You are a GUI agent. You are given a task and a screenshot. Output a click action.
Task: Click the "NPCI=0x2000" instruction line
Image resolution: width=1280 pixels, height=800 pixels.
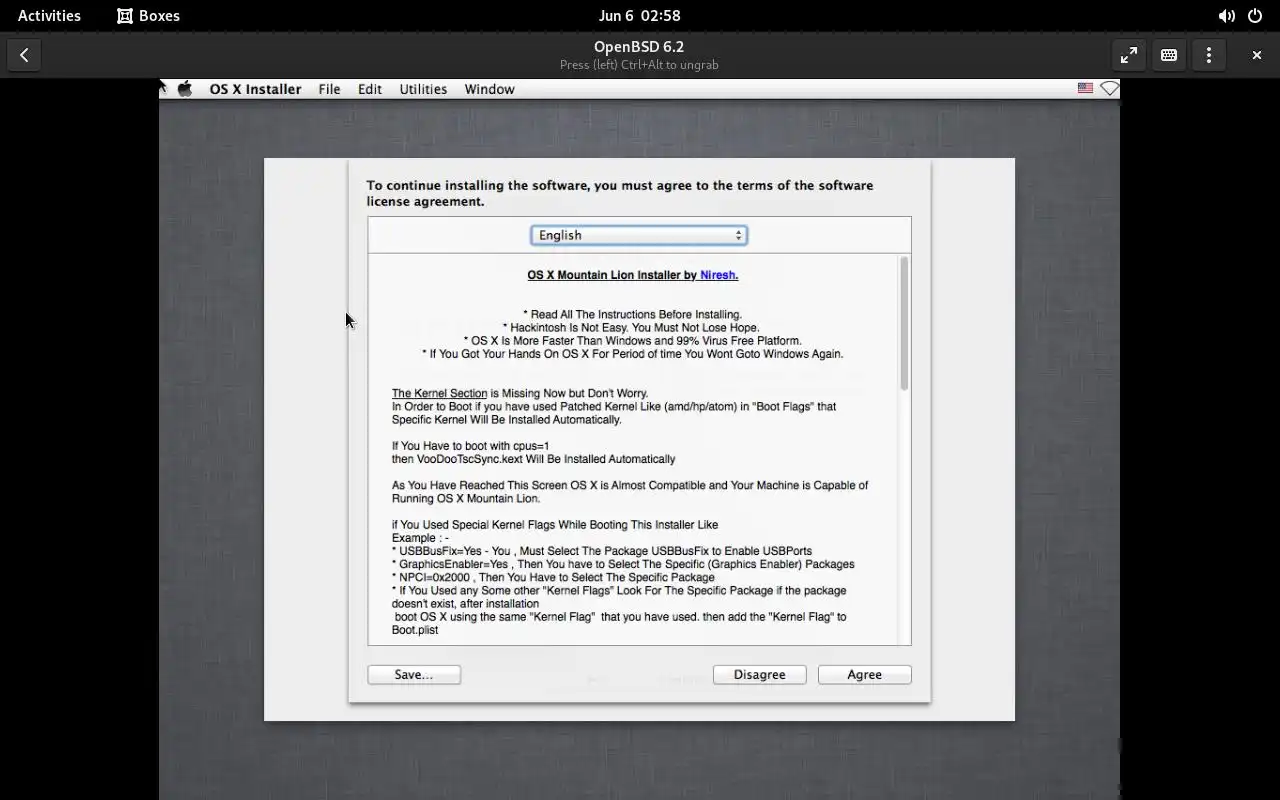(553, 577)
